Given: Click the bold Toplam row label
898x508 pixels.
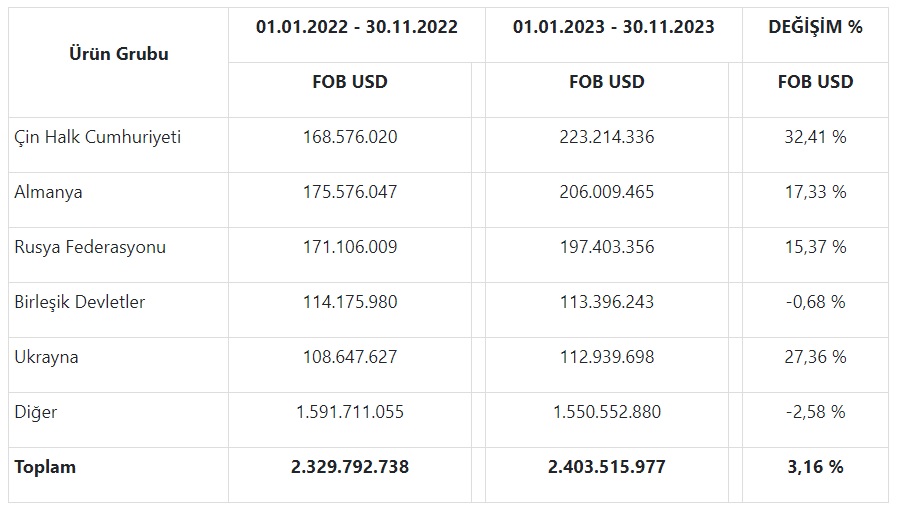Looking at the screenshot, I should coord(45,467).
